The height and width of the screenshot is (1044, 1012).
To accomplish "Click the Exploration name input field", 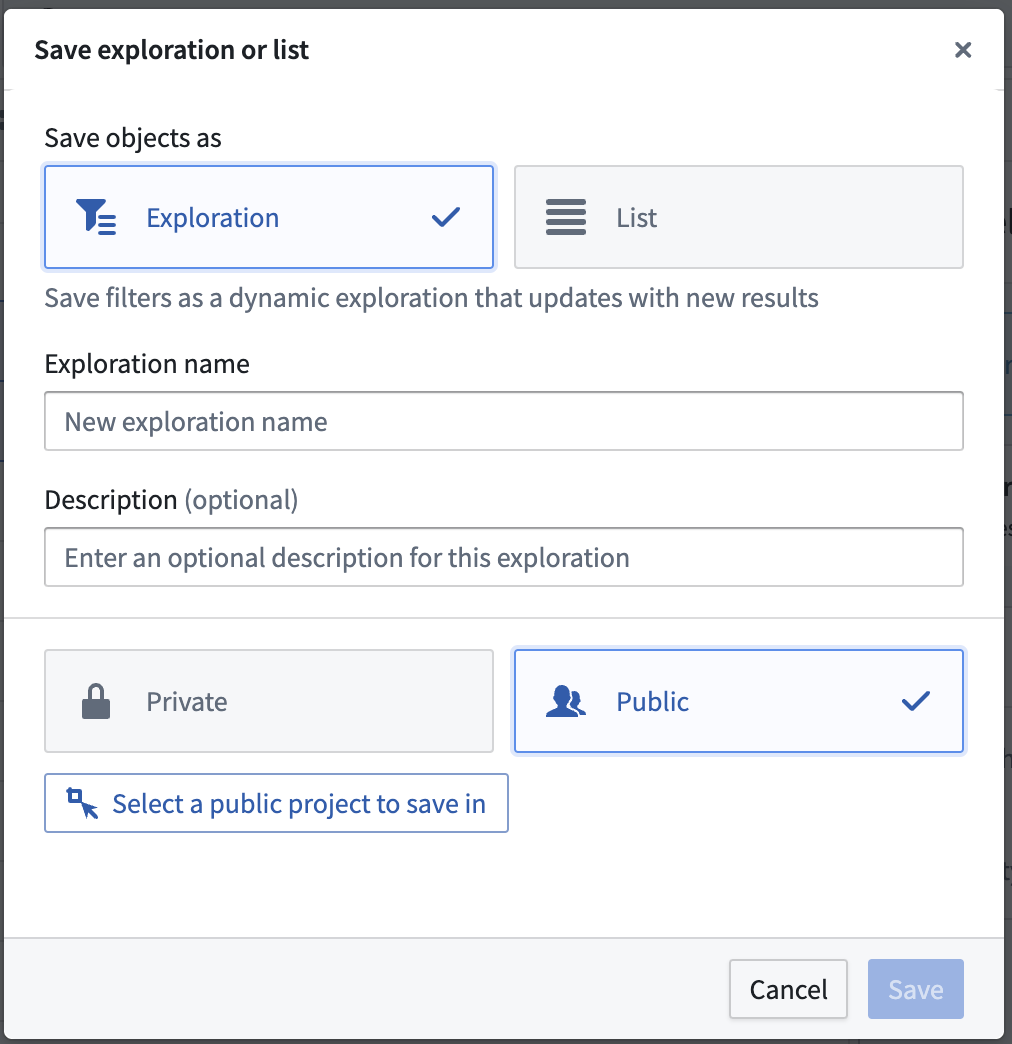I will pyautogui.click(x=504, y=421).
